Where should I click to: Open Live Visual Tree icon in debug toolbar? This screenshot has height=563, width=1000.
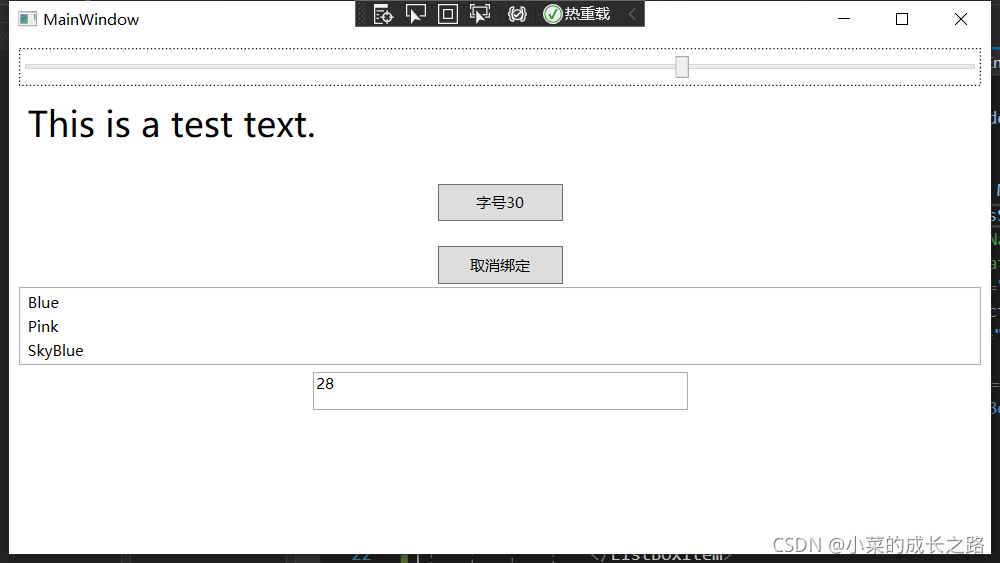click(383, 14)
